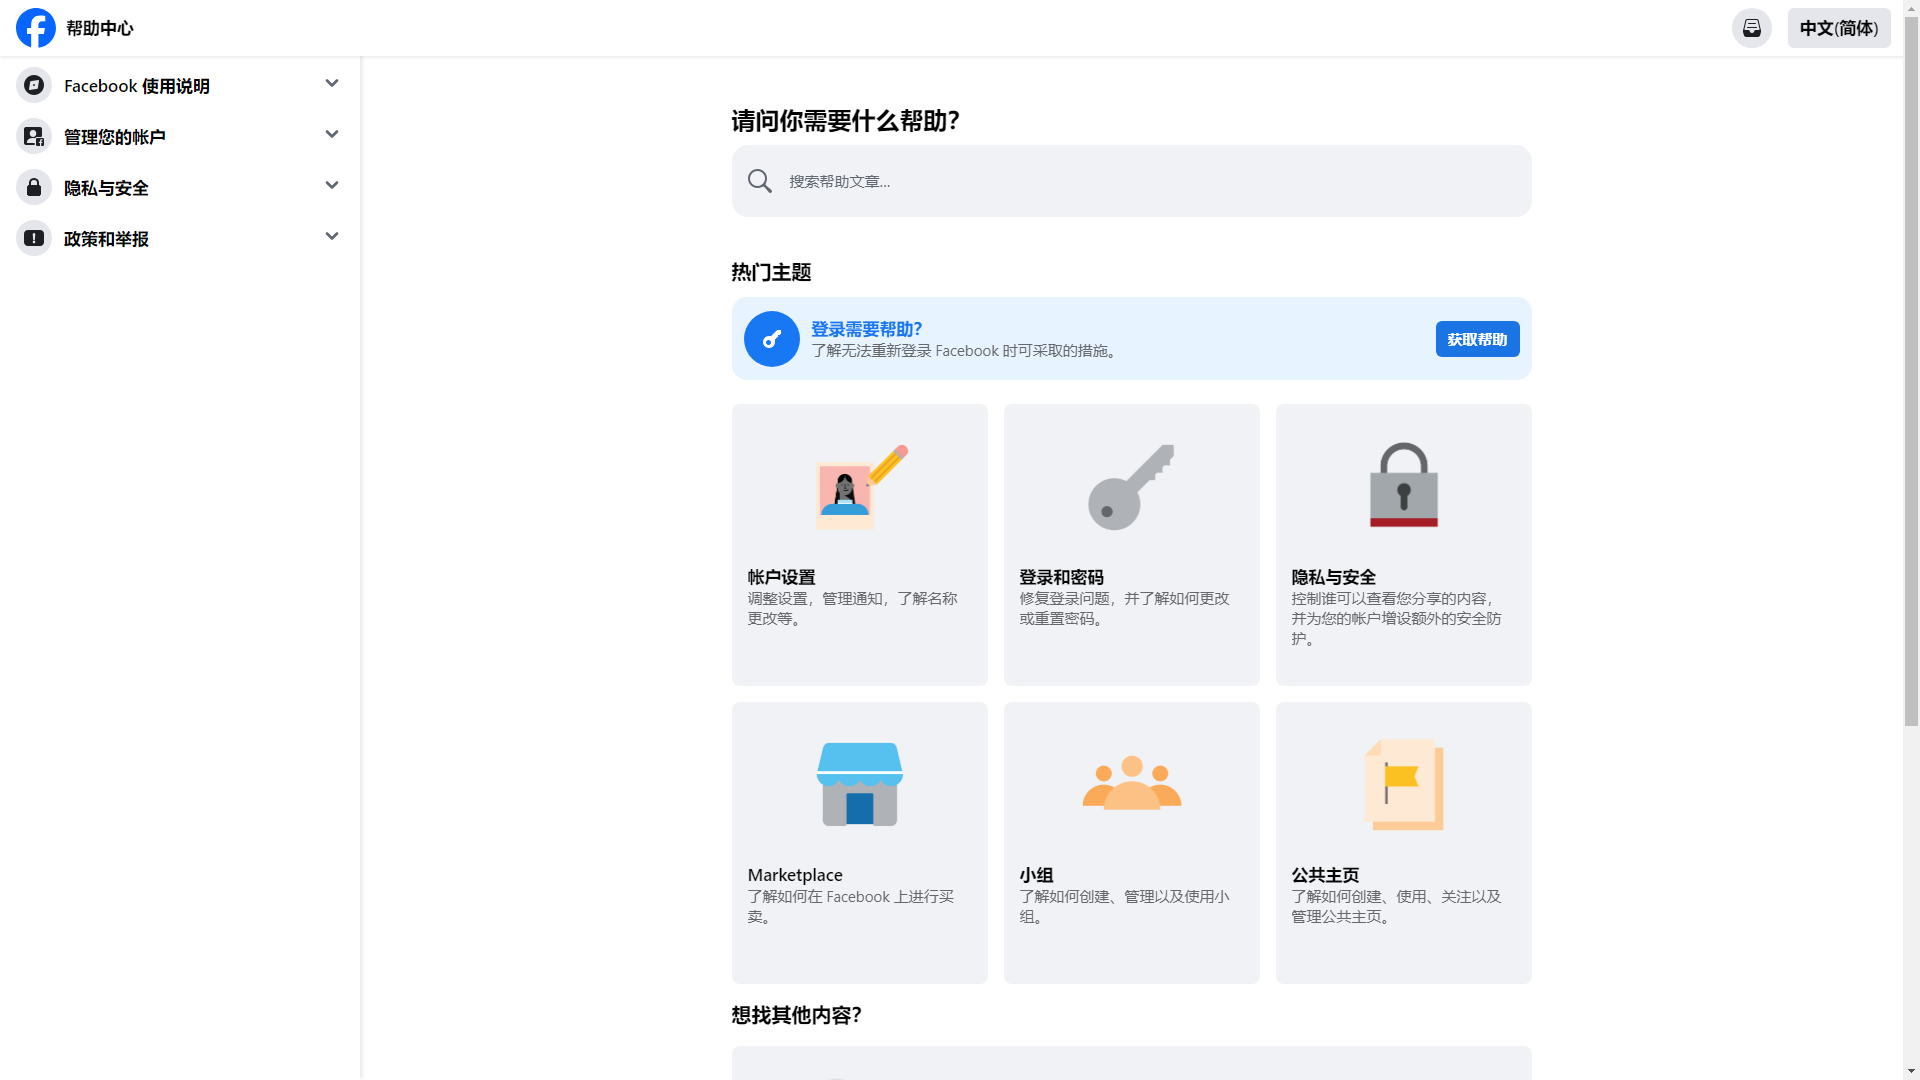The width and height of the screenshot is (1920, 1080).
Task: Click the lock icon beside 隐私与安全
Action: click(33, 187)
